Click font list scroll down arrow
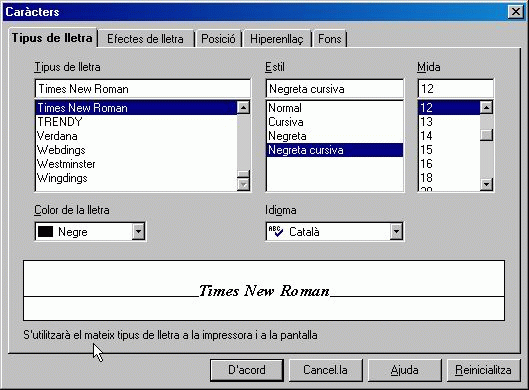529x390 pixels. coord(243,184)
